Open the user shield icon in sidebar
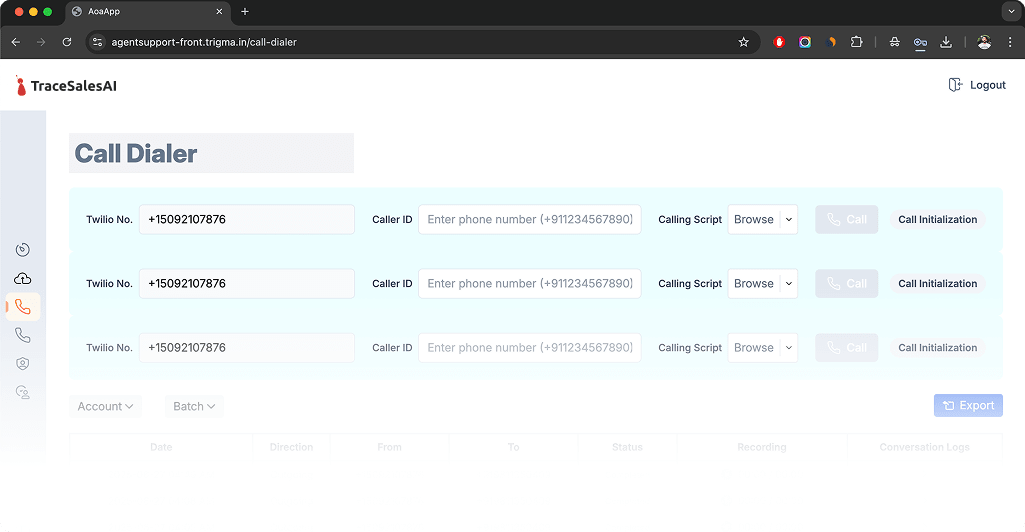 point(22,364)
